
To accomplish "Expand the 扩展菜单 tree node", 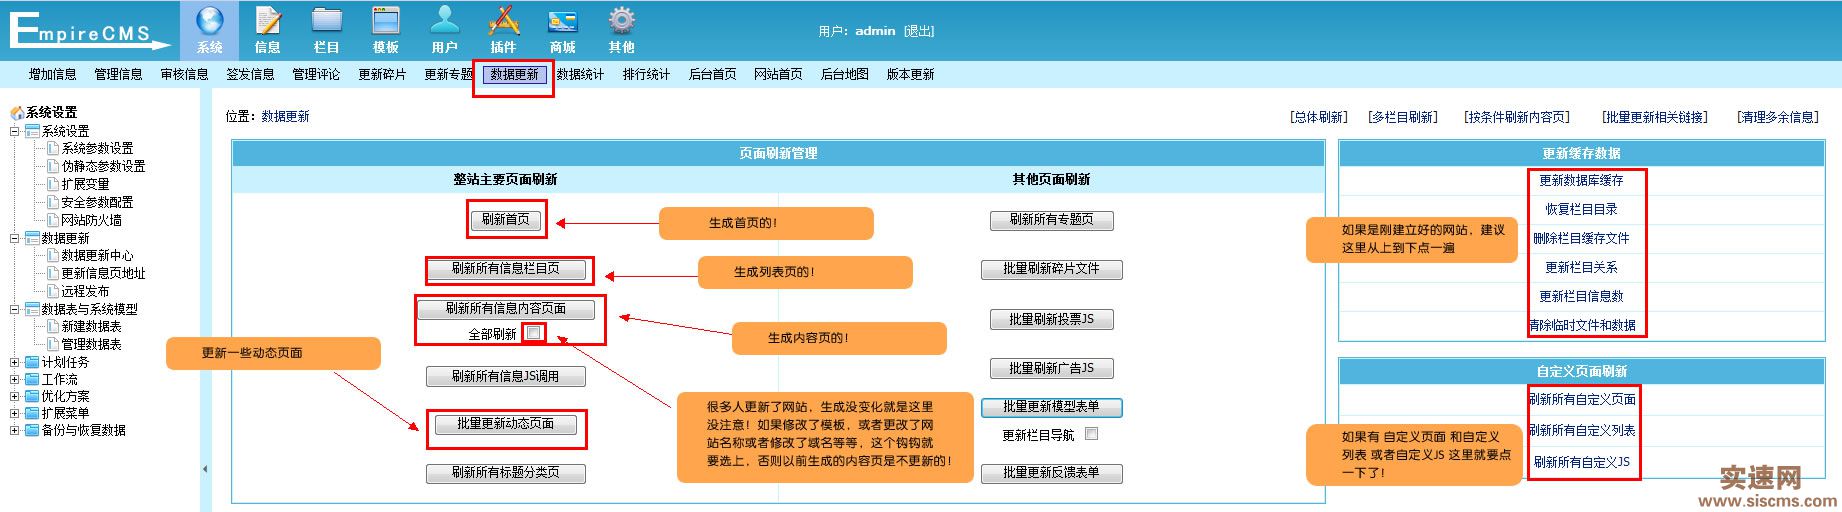I will 14,413.
